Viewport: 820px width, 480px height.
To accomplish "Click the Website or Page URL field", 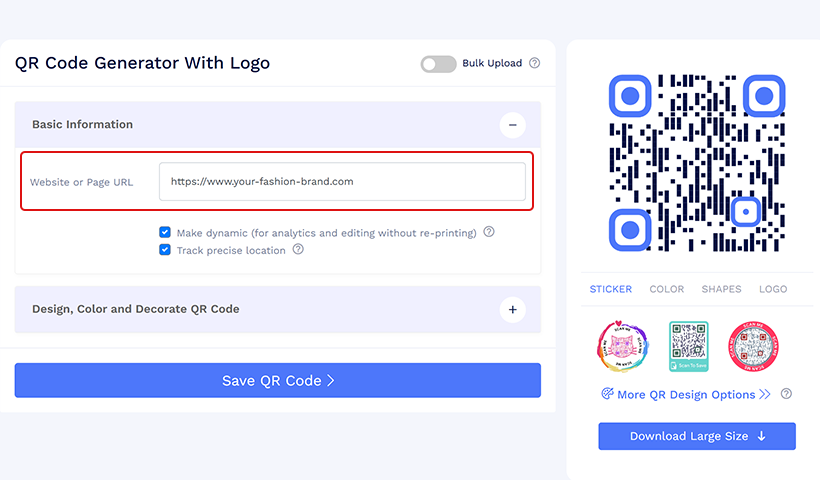I will [x=342, y=182].
